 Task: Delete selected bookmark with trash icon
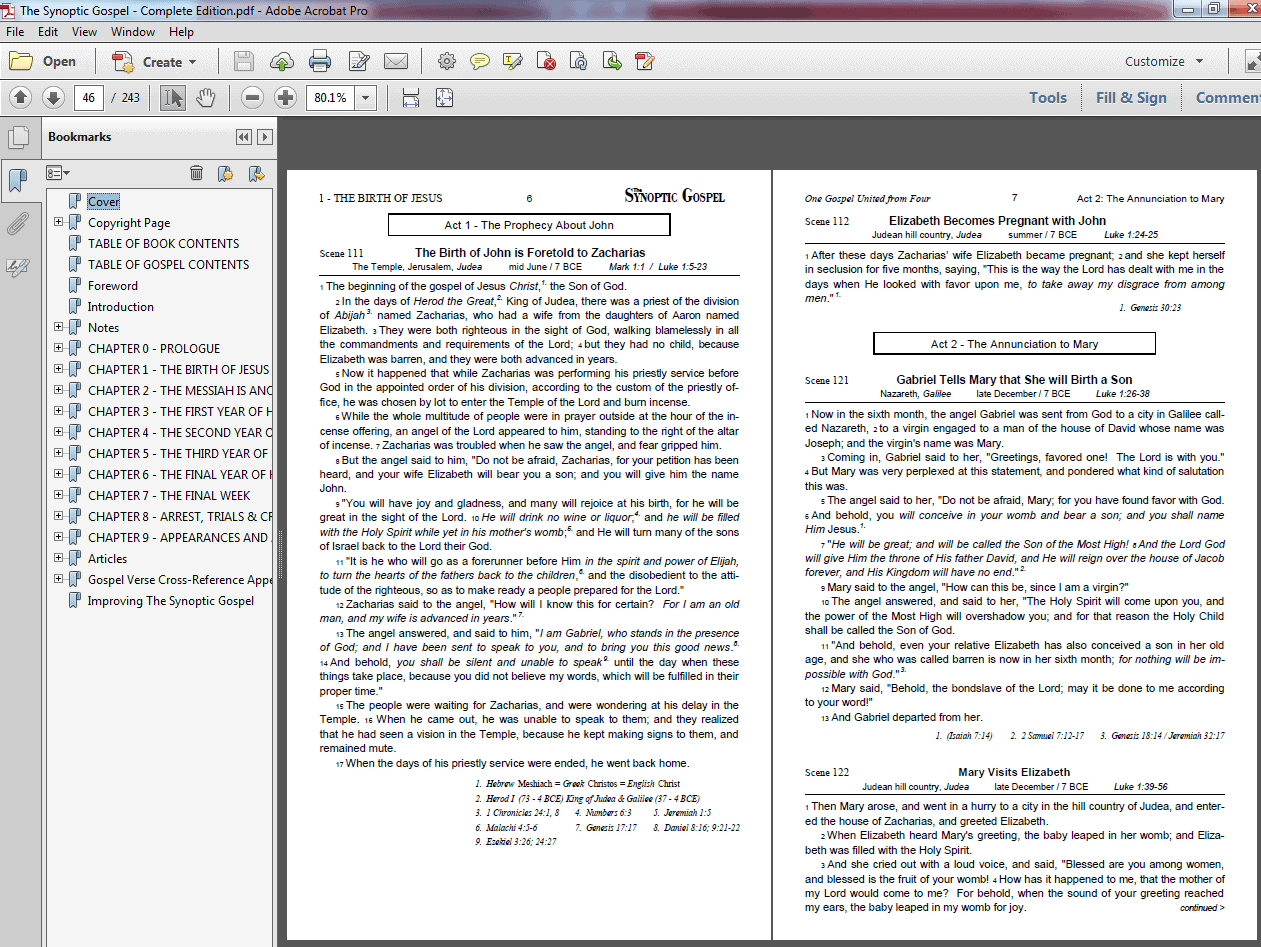tap(197, 173)
